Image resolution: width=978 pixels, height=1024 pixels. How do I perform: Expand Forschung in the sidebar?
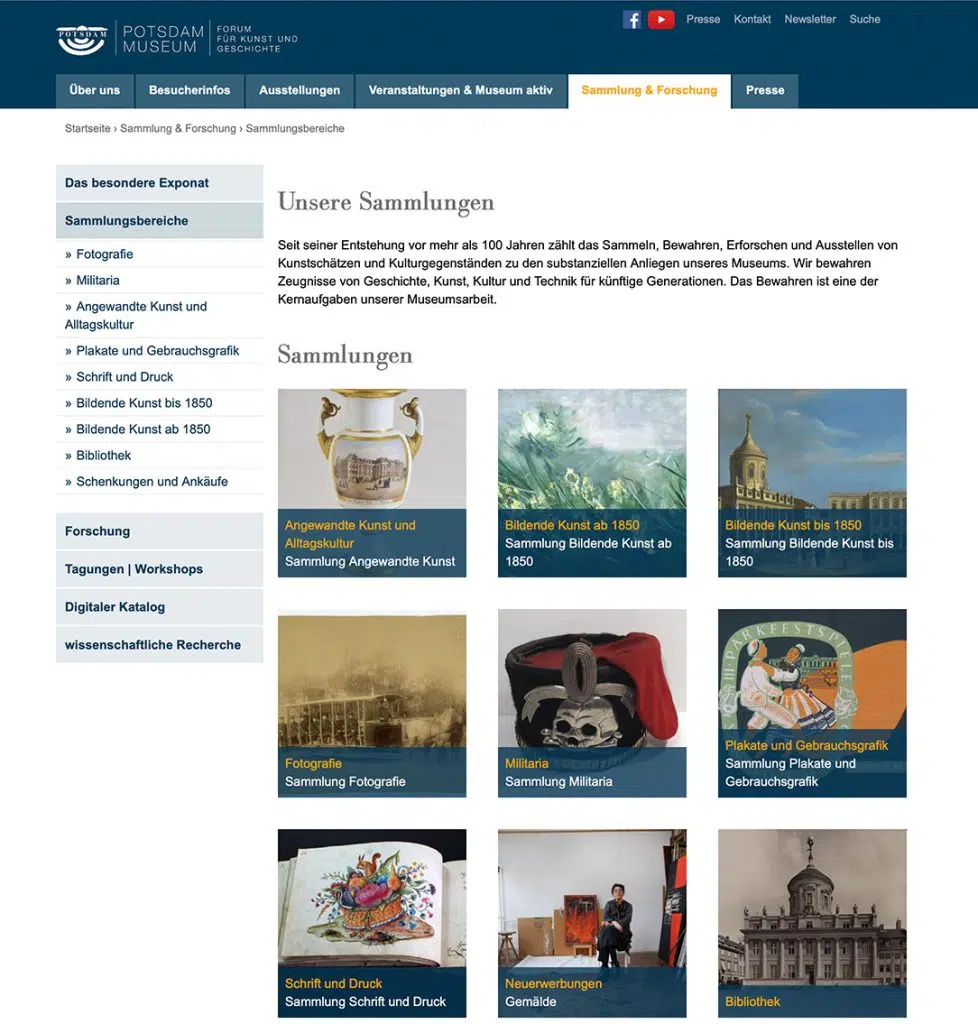click(98, 531)
